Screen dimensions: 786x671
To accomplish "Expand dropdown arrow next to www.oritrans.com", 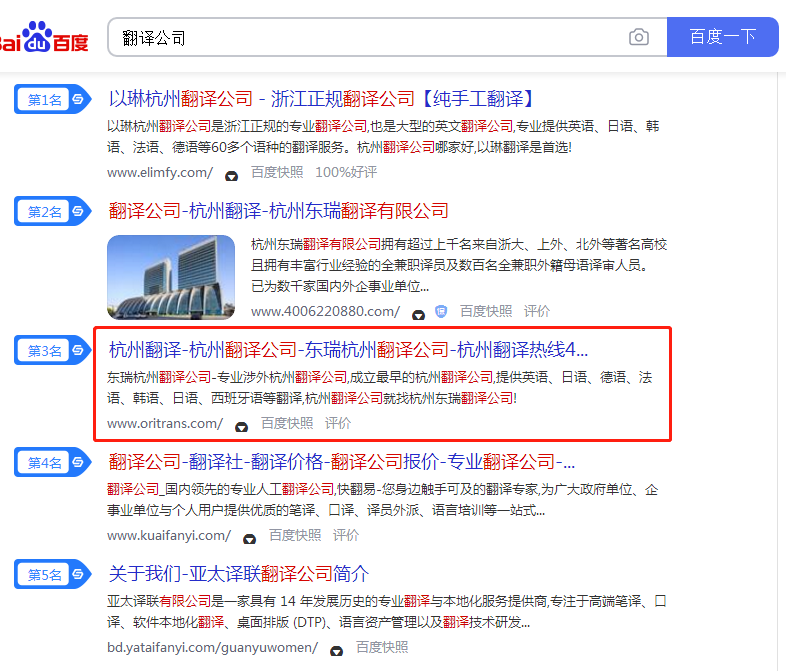I will 242,426.
